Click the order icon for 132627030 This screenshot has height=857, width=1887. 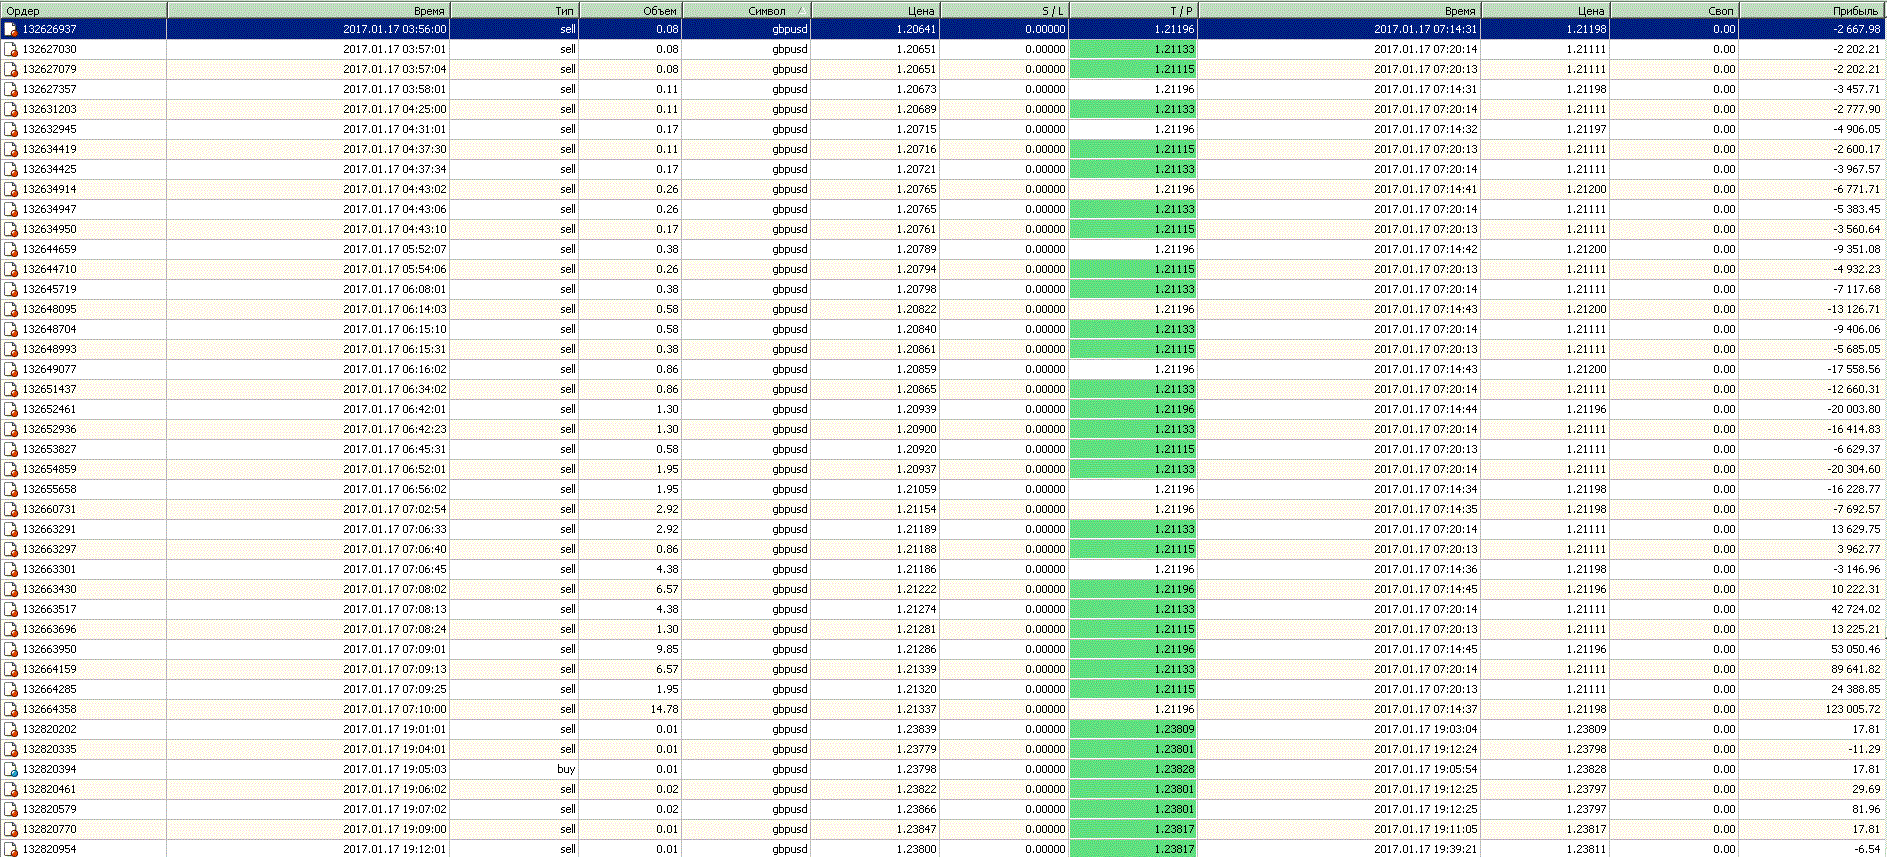(x=11, y=49)
